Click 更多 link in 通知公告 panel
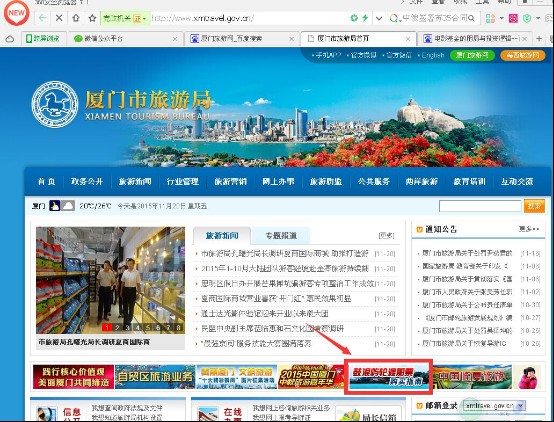The height and width of the screenshot is (422, 554). [529, 229]
